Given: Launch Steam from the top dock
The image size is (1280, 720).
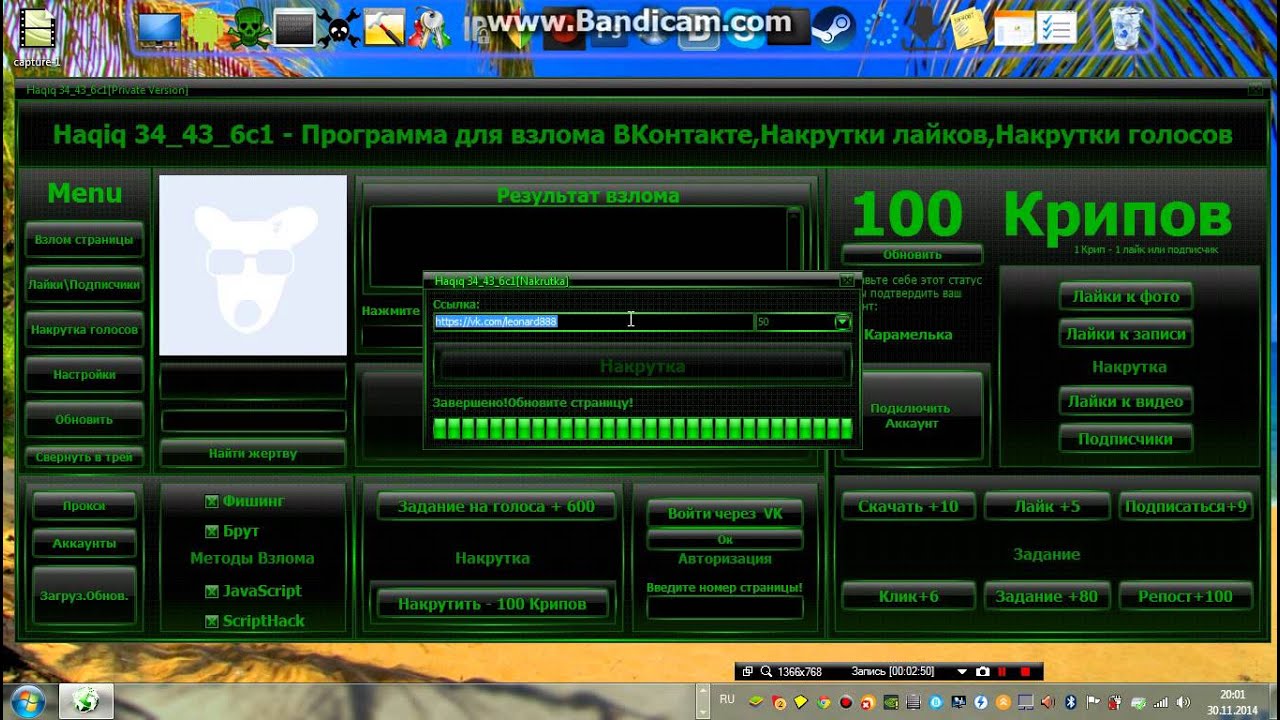Looking at the screenshot, I should [833, 28].
